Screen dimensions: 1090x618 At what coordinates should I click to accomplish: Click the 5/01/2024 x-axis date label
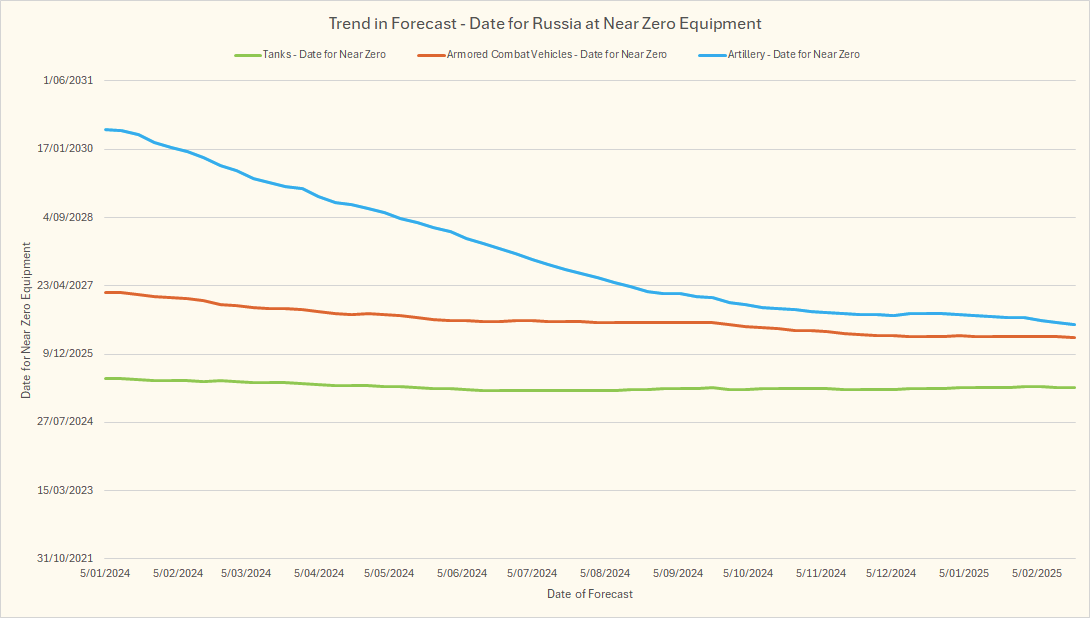click(105, 573)
